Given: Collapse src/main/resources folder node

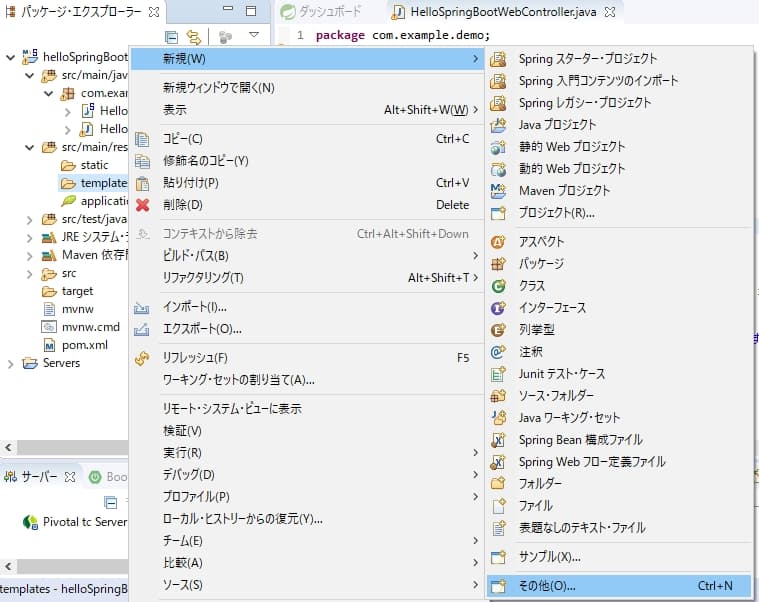Looking at the screenshot, I should click(30, 147).
